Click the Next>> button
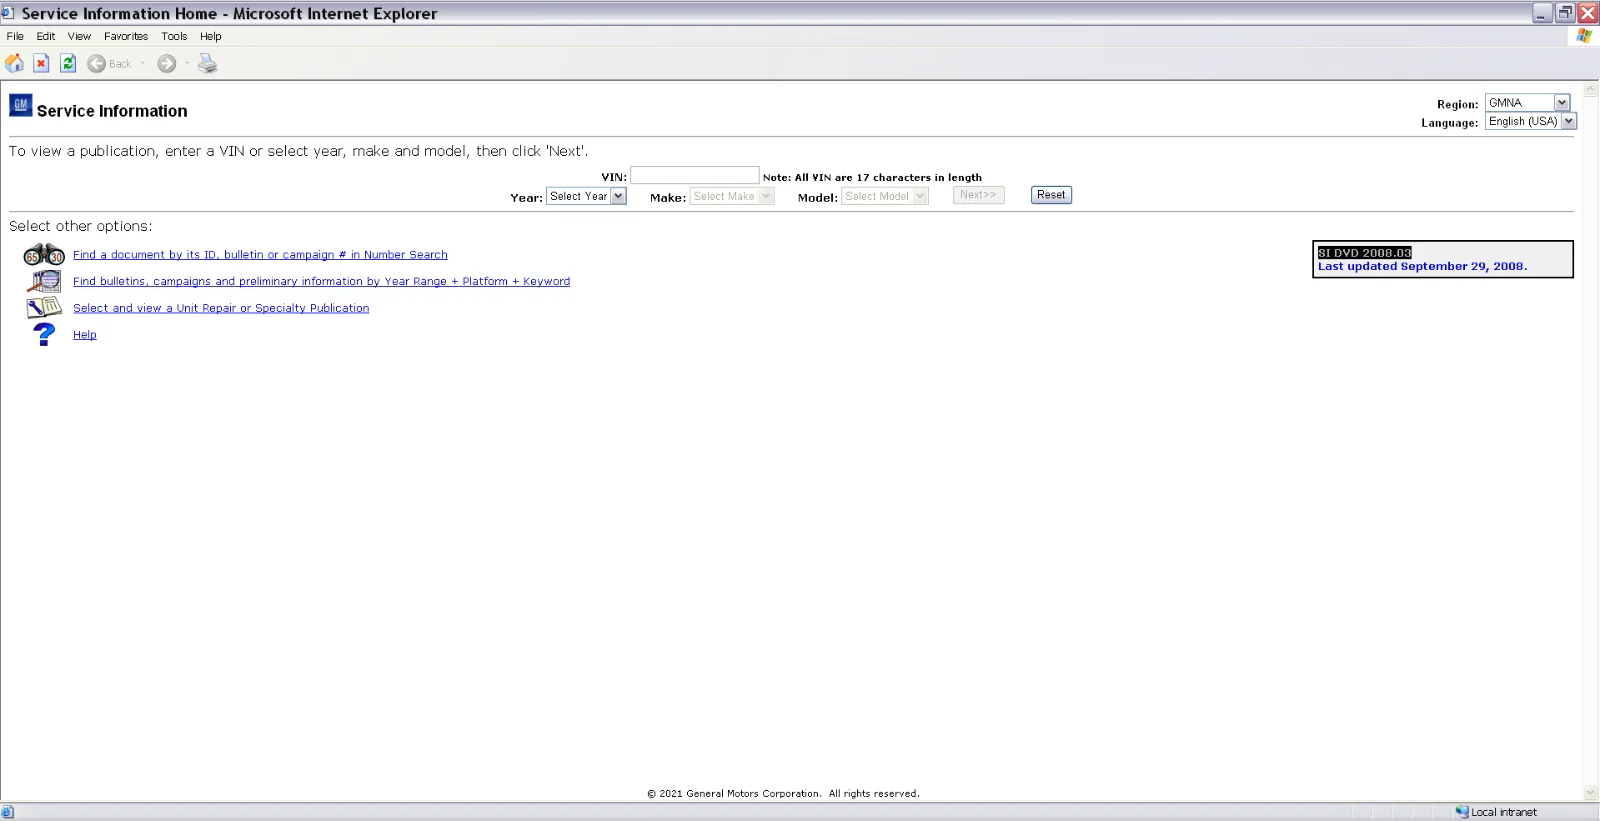Image resolution: width=1600 pixels, height=821 pixels. (978, 195)
